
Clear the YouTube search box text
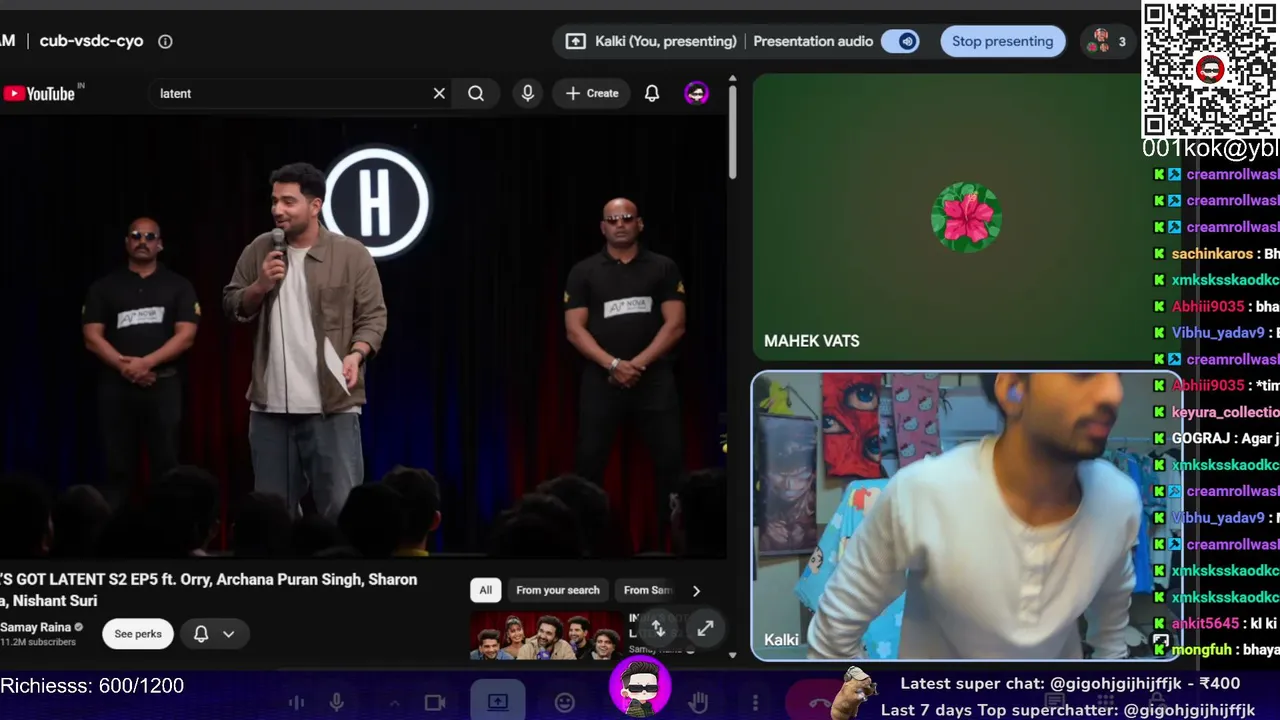(x=439, y=93)
